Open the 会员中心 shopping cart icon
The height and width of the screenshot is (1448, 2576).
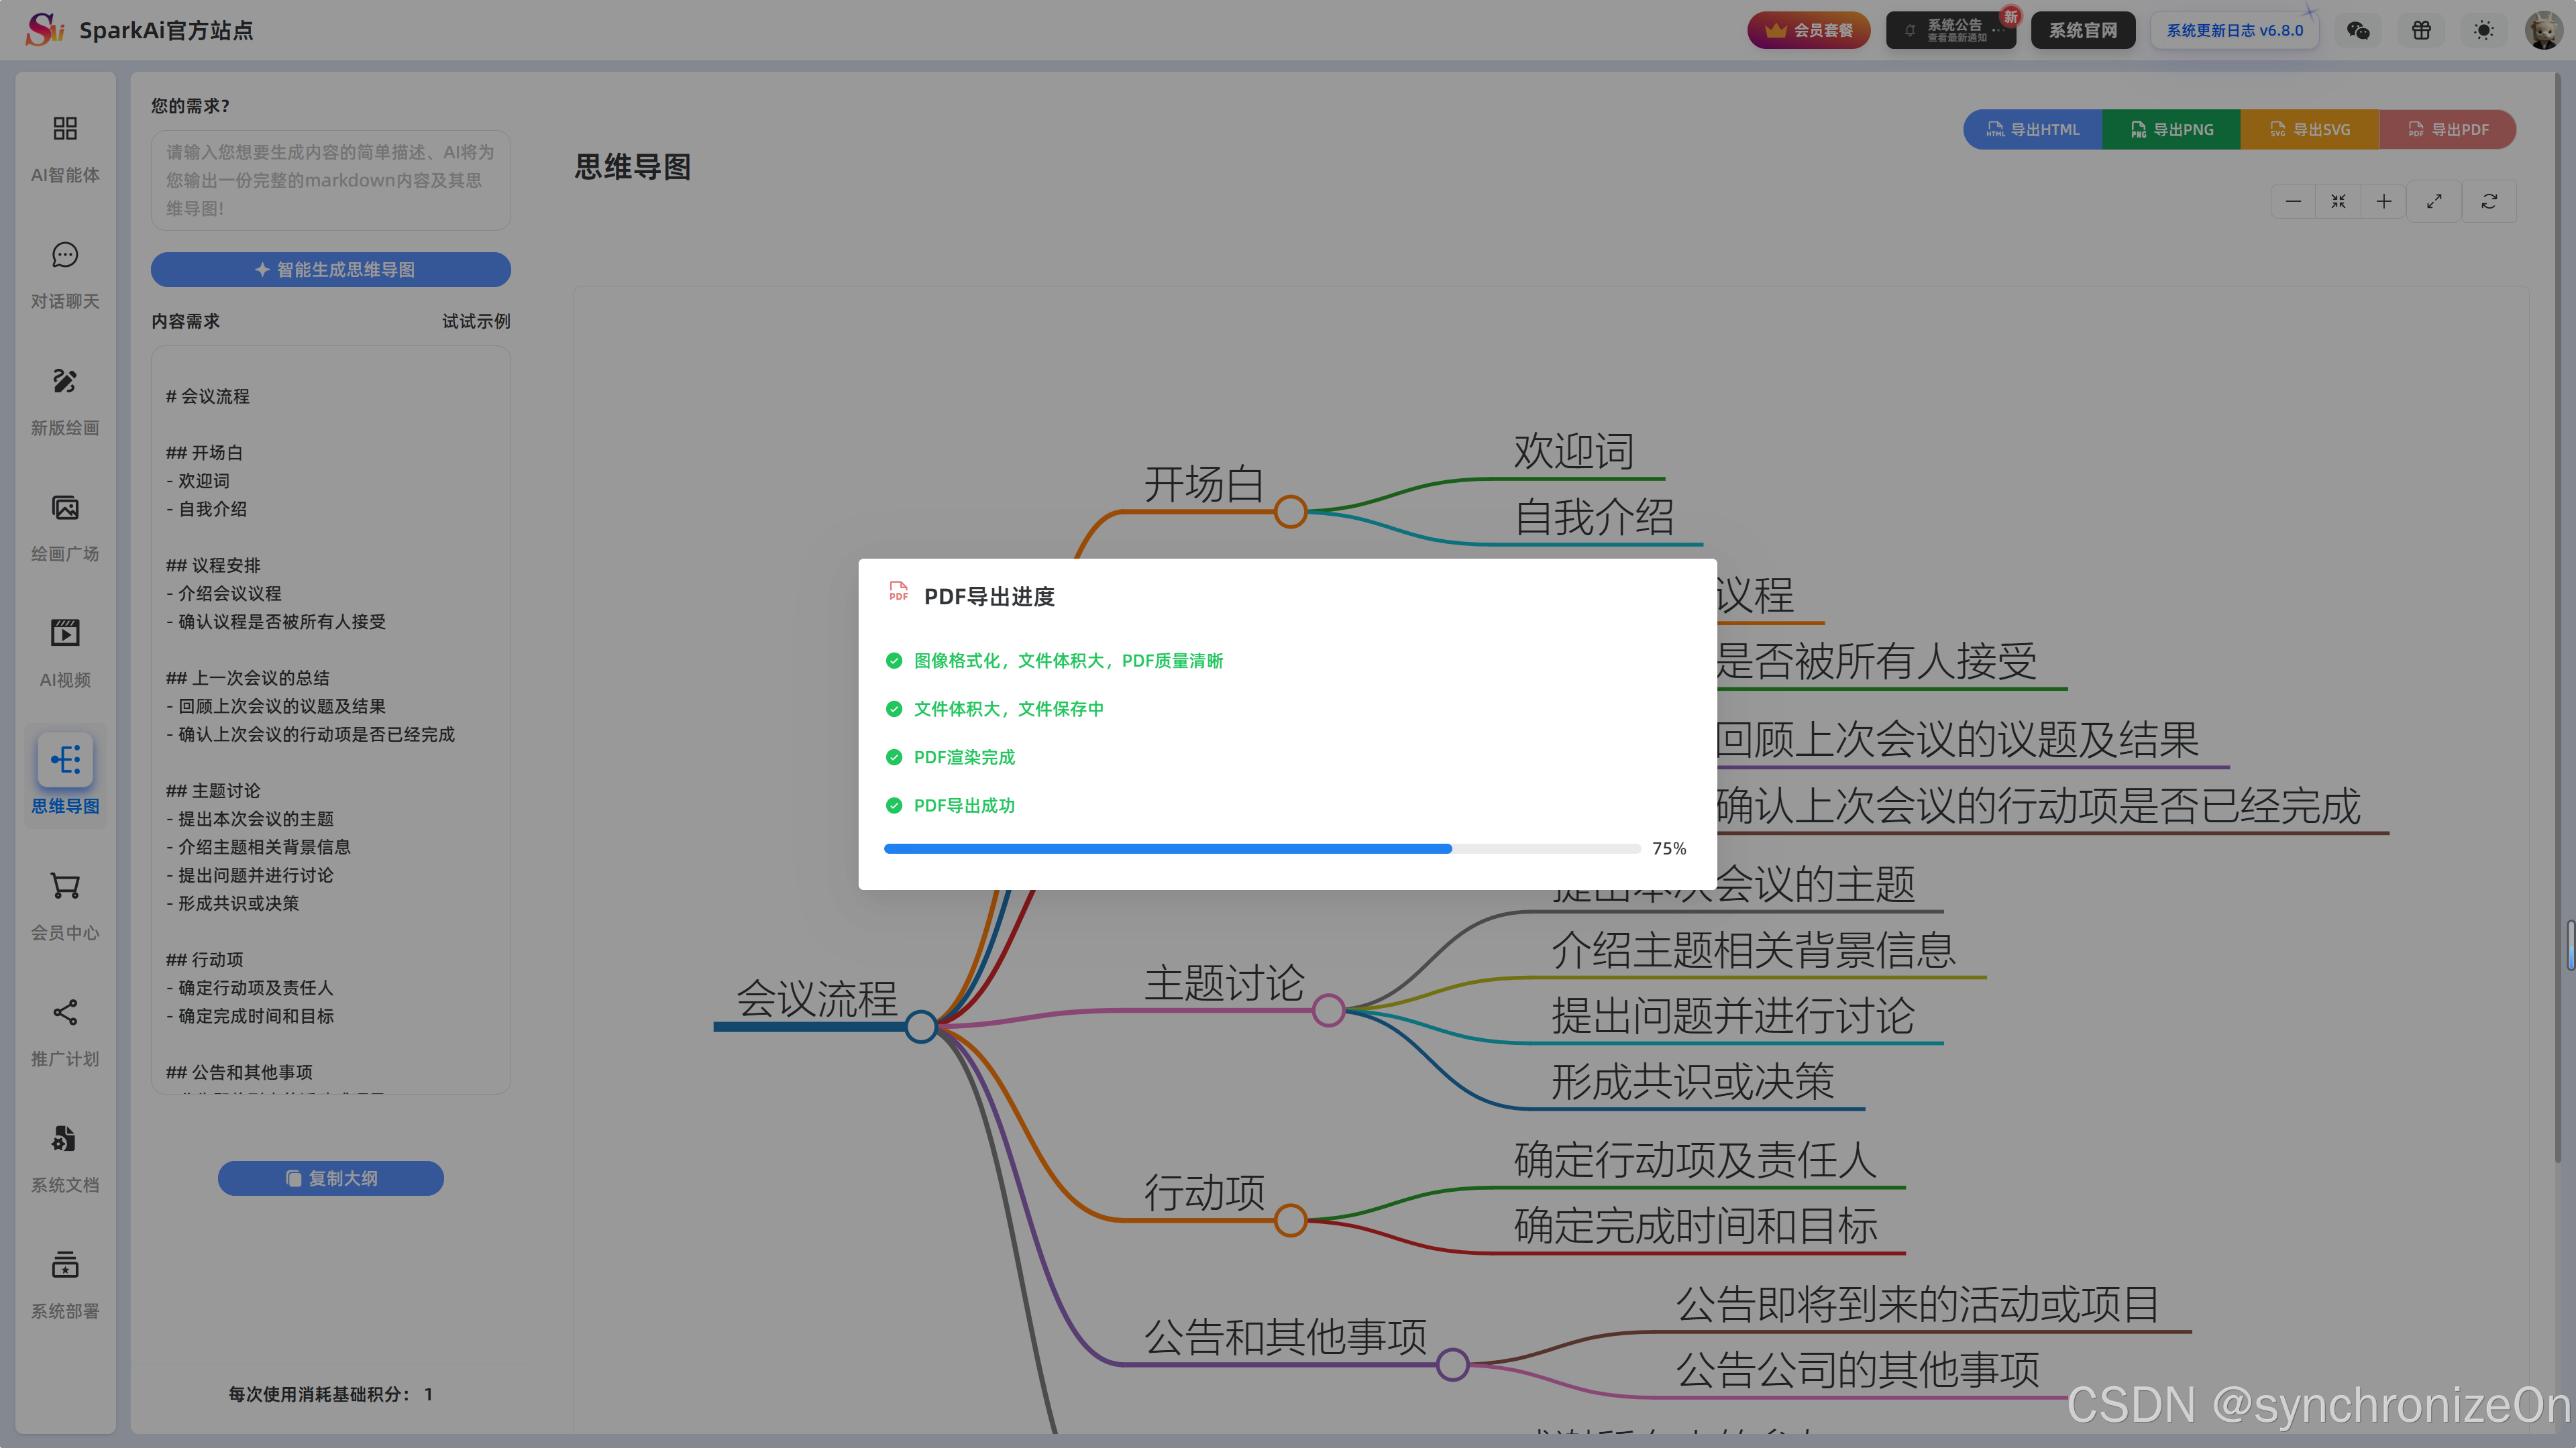click(65, 886)
